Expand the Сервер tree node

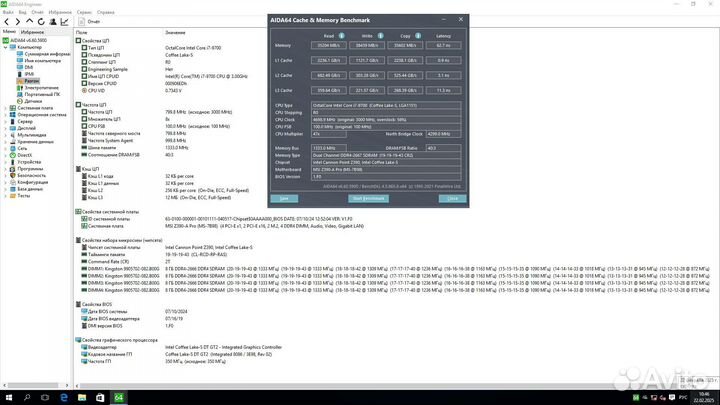(6, 122)
